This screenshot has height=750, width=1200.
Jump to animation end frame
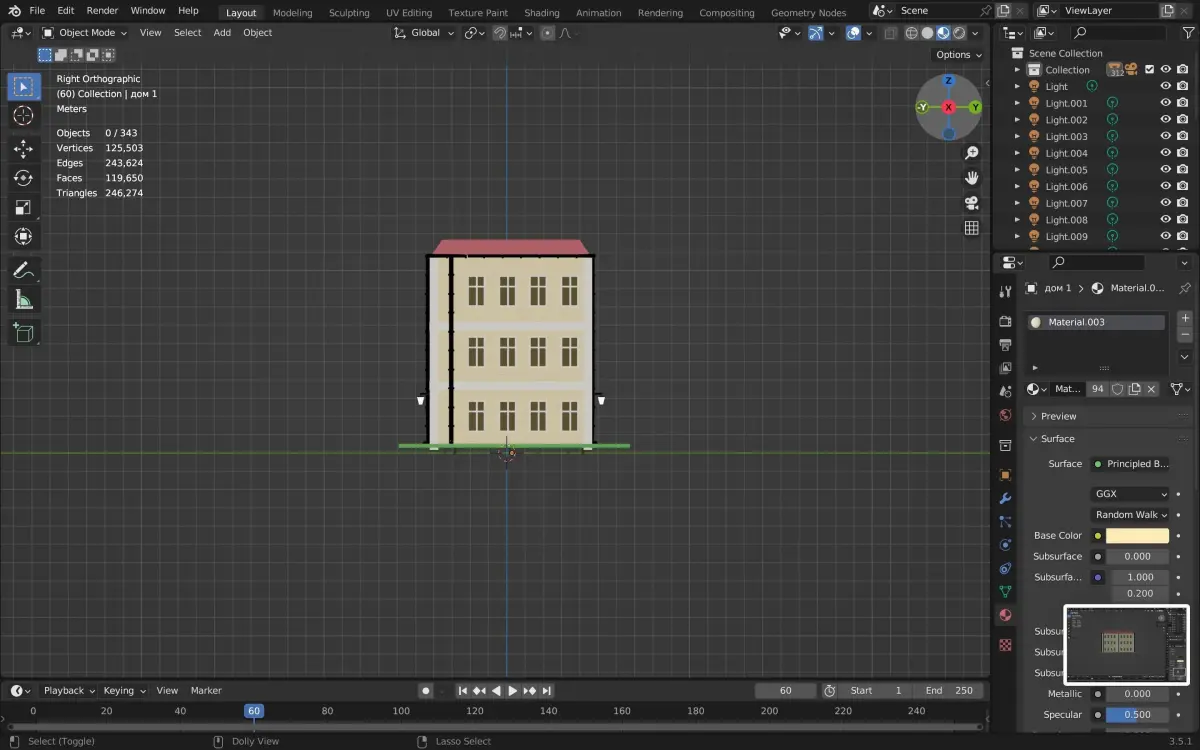tap(547, 691)
